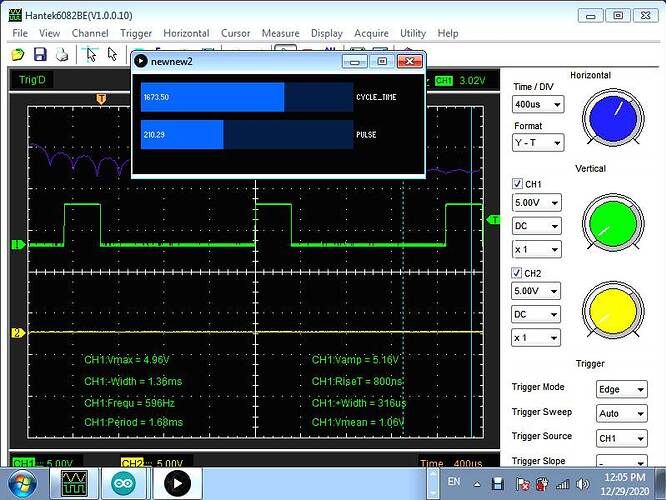Open Action Center flag tray icon
The height and width of the screenshot is (500, 666).
click(522, 484)
